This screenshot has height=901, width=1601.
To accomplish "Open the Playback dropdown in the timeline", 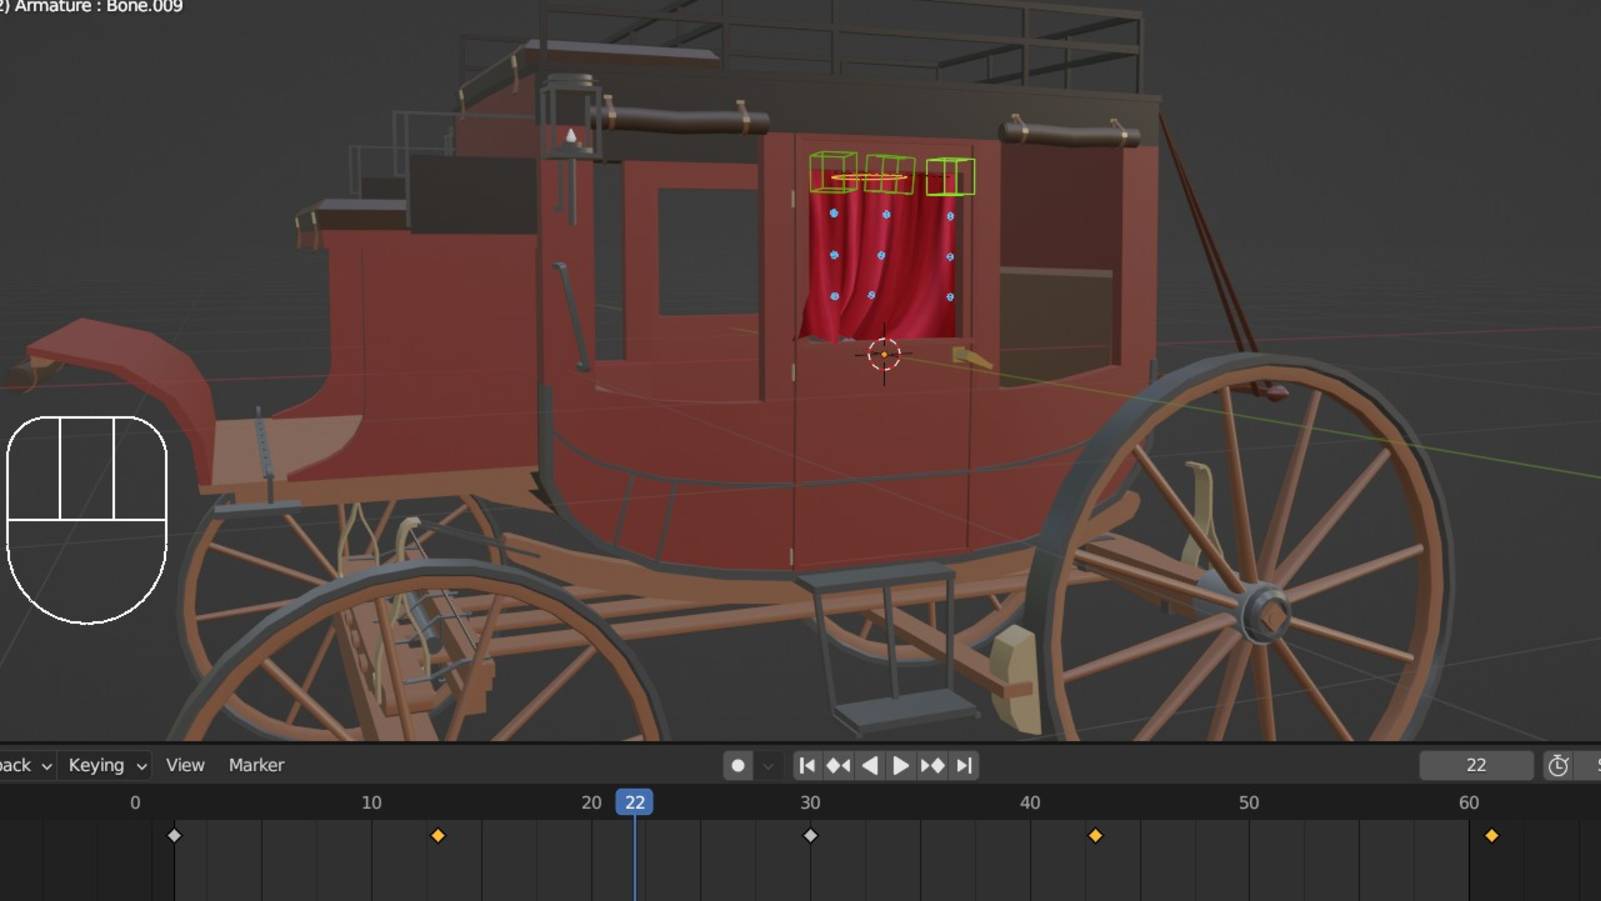I will point(25,765).
